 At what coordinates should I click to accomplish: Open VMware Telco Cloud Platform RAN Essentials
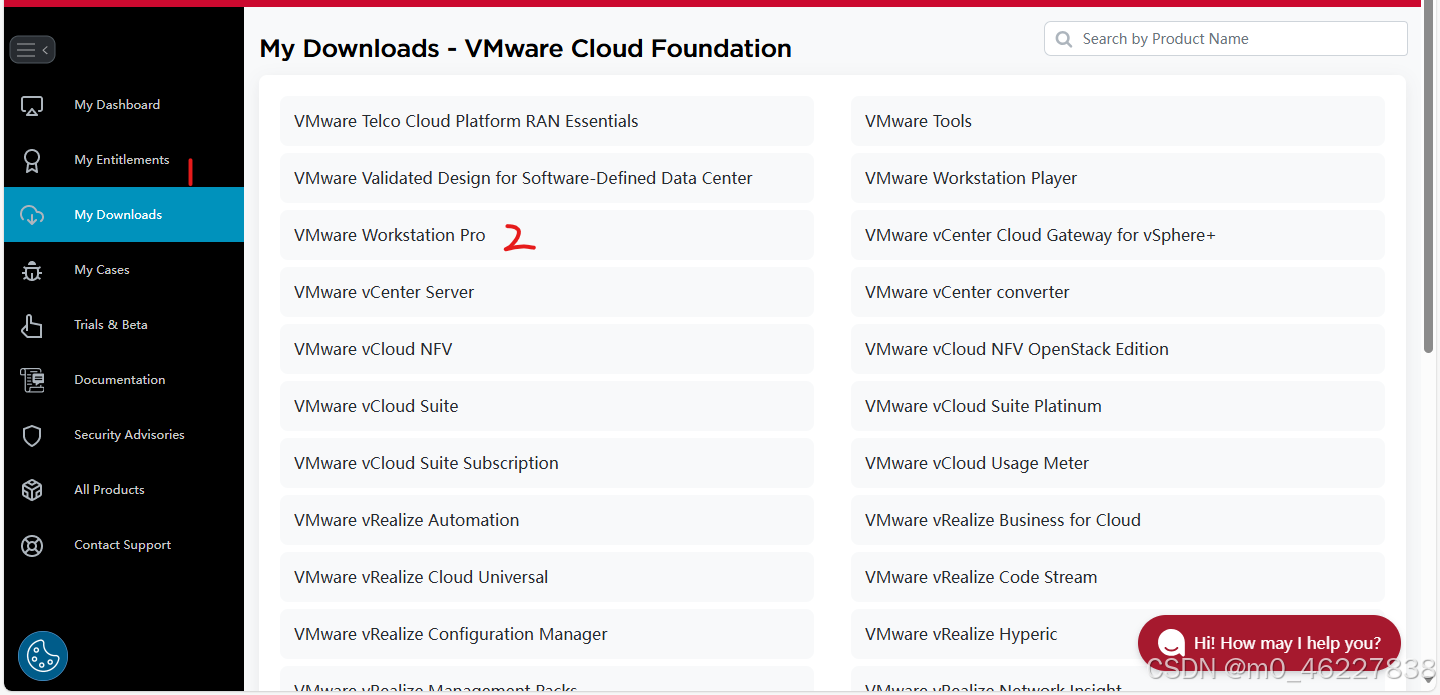547,121
